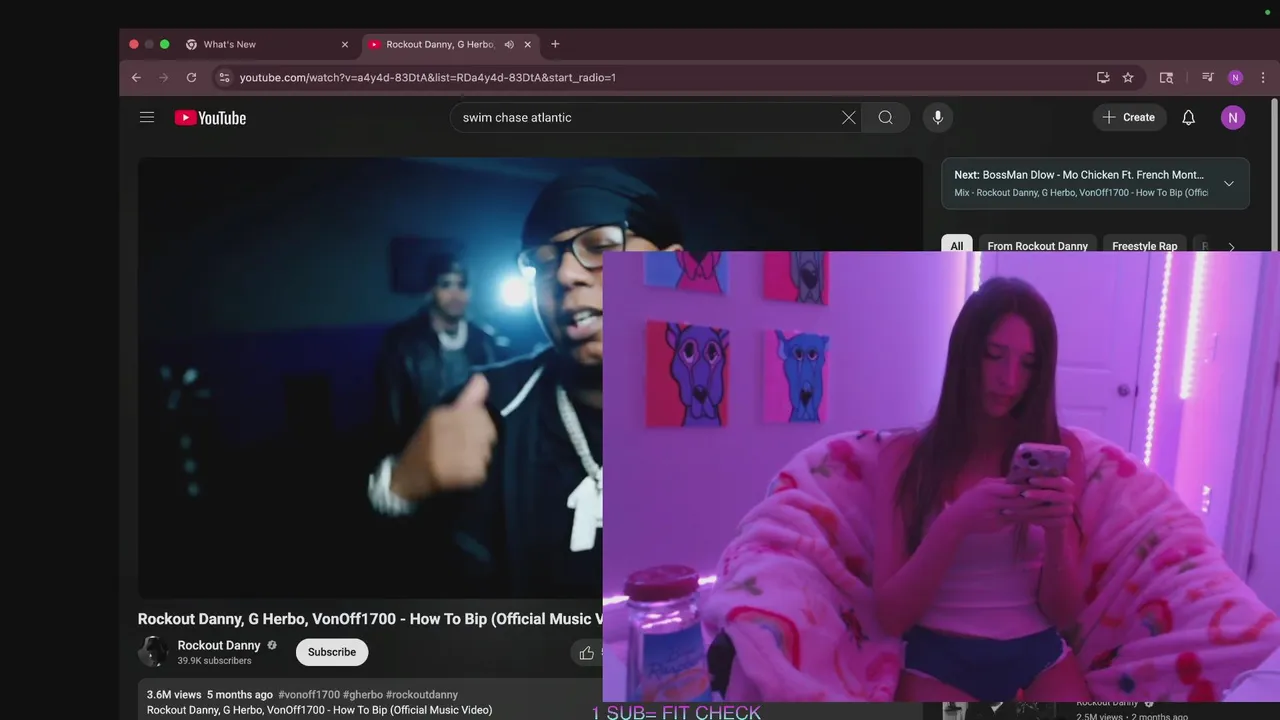Screen dimensions: 1280x720
Task: Open Chrome media controls icon
Action: point(1208,77)
